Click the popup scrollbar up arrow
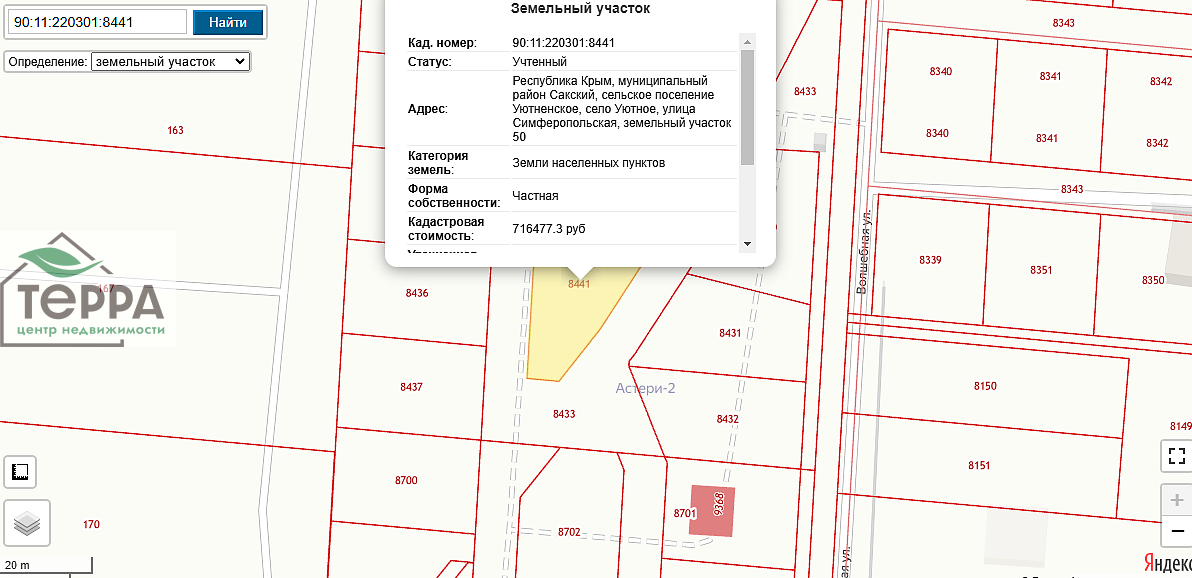The width and height of the screenshot is (1192, 578). point(746,42)
